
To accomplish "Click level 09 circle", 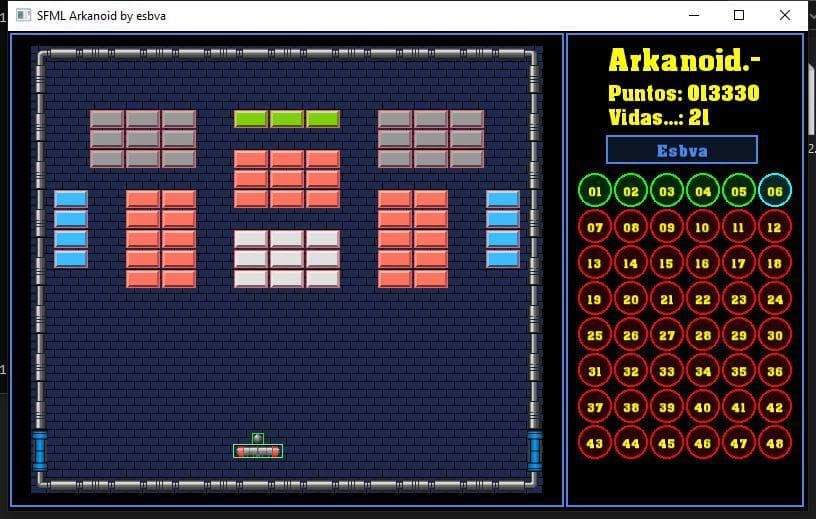I will (x=667, y=227).
